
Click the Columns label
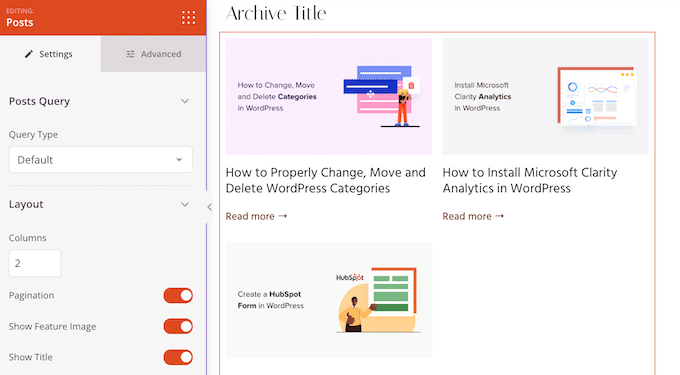[x=27, y=238]
